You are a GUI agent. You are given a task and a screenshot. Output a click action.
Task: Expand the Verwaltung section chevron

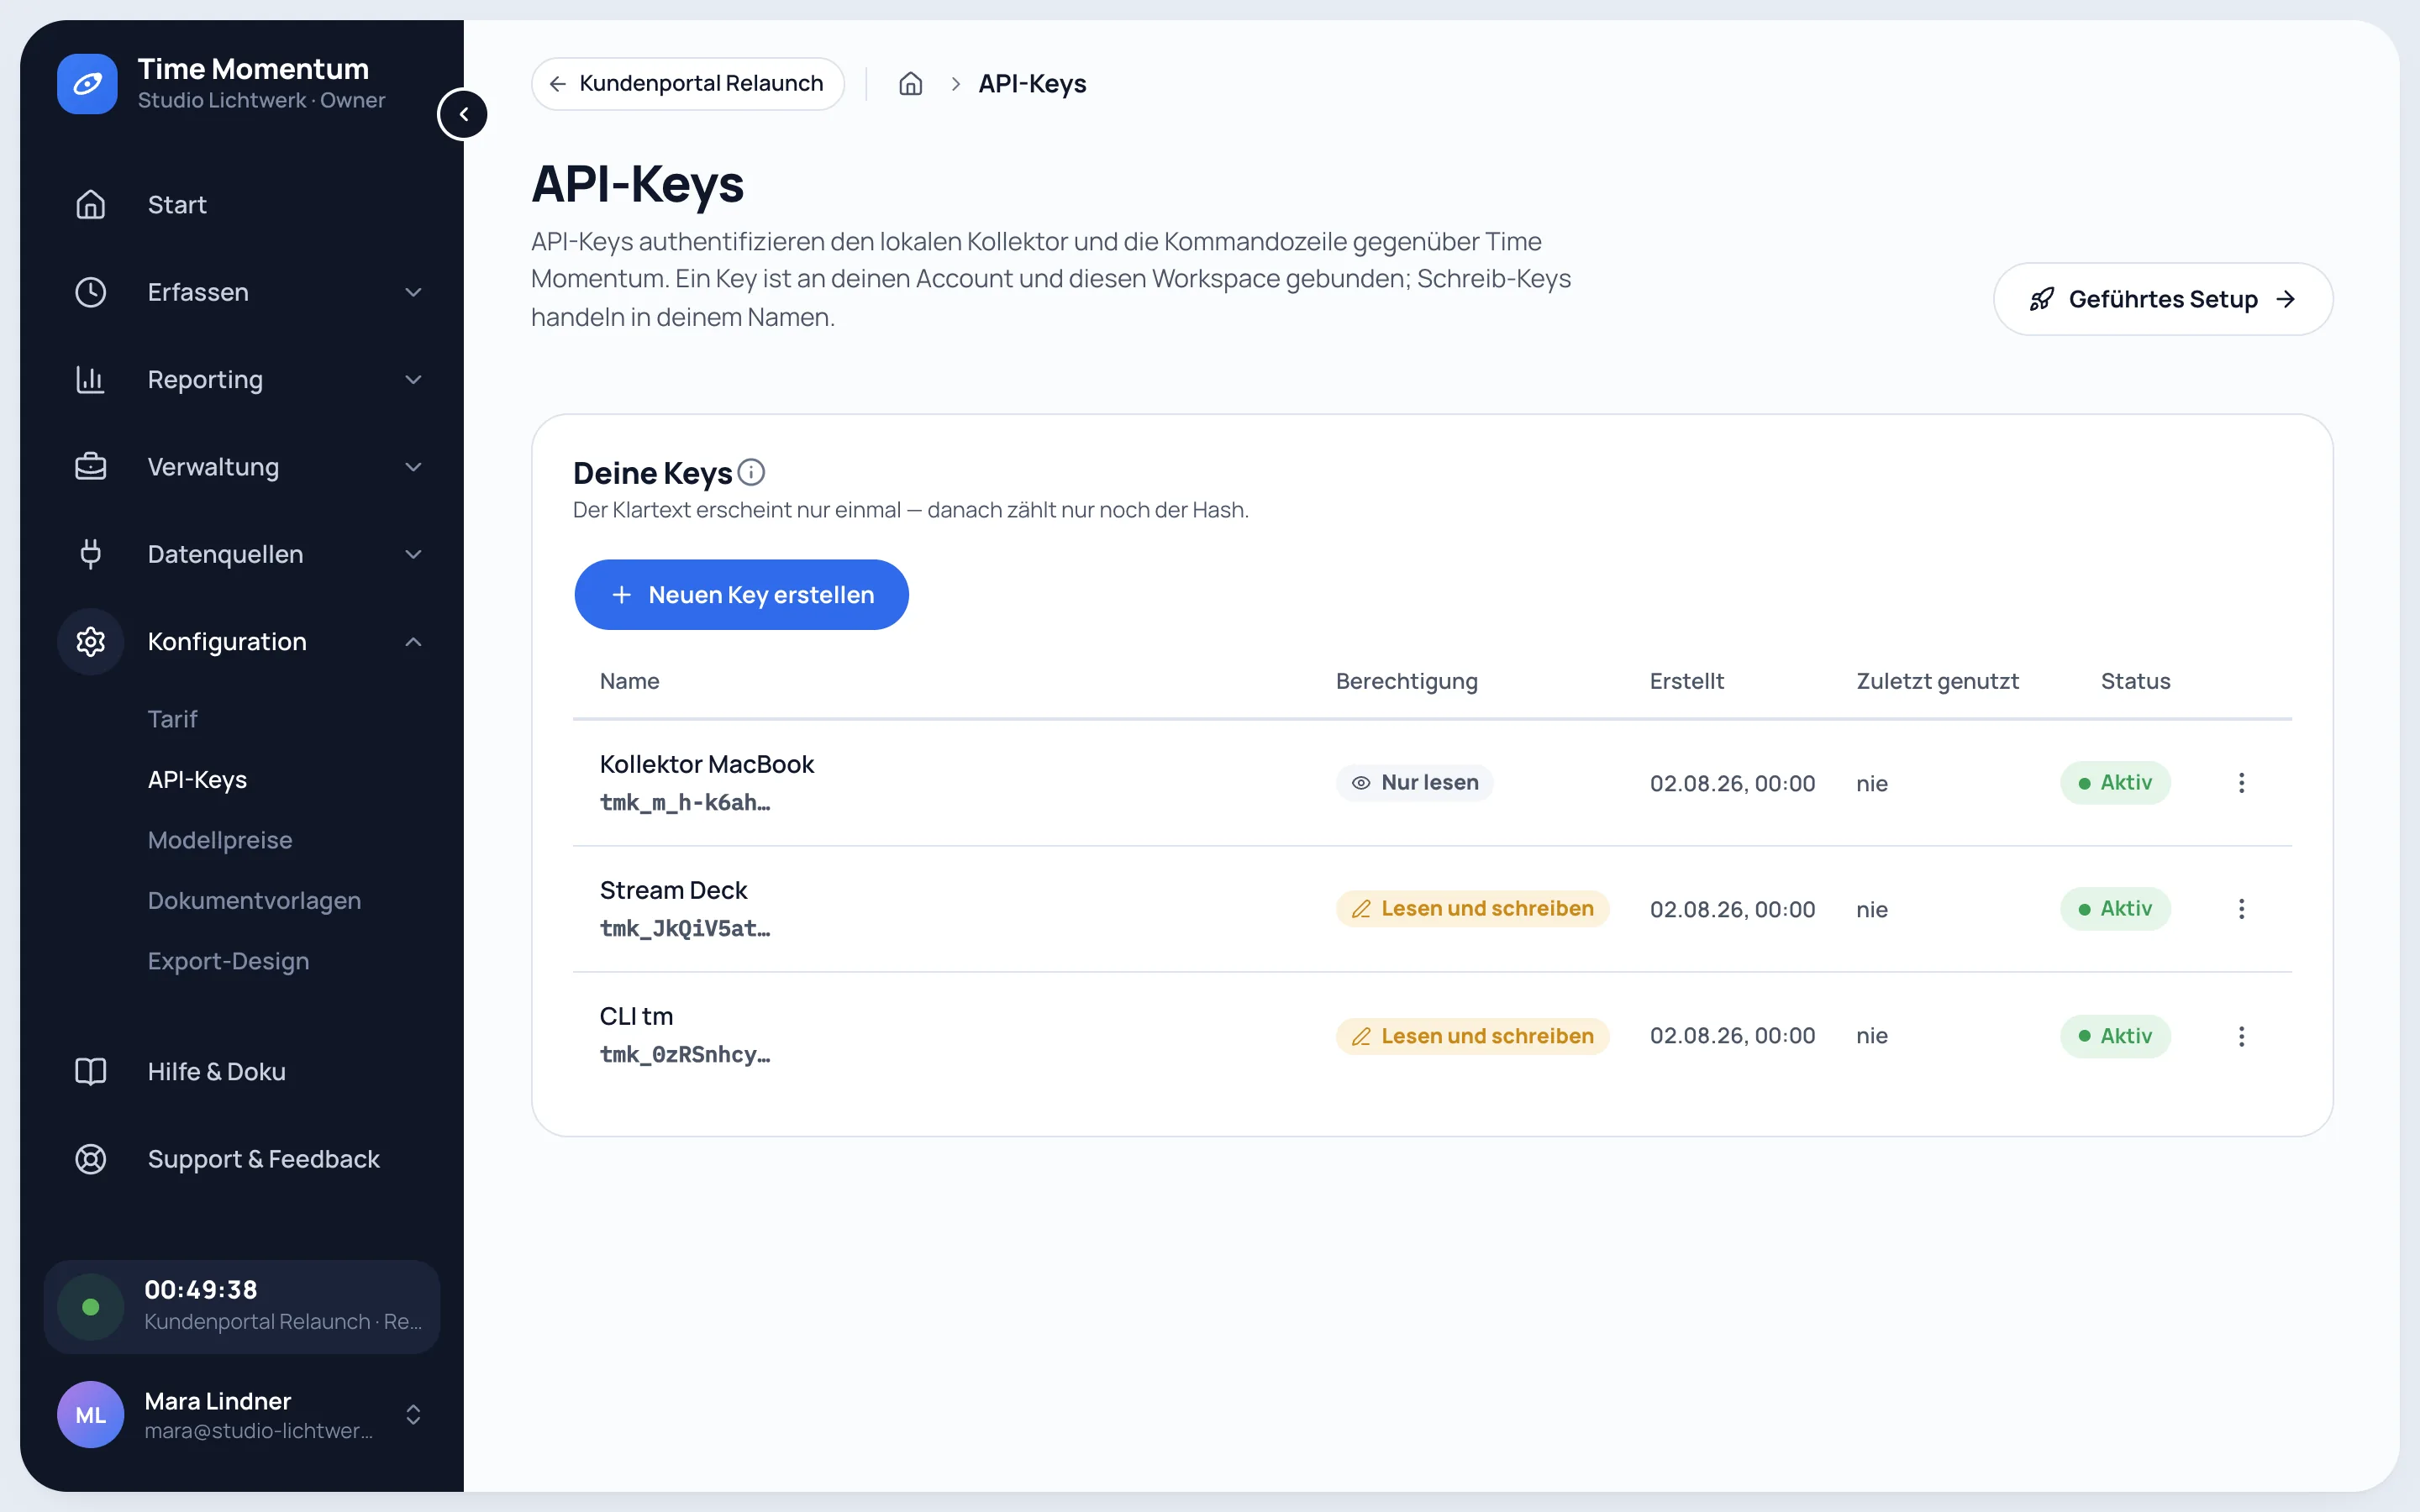[x=413, y=467]
